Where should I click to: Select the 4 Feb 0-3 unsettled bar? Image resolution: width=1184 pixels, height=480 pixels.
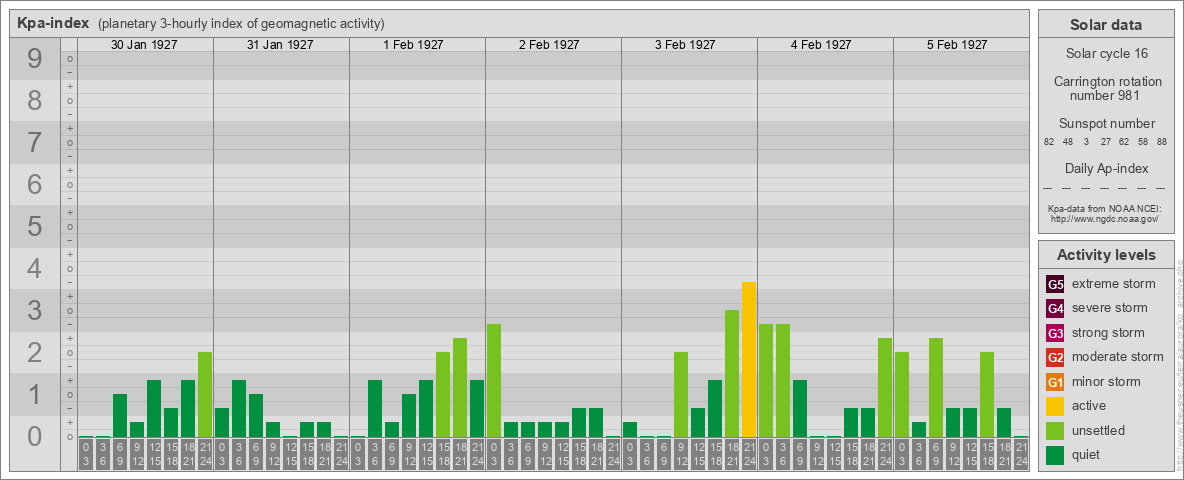click(x=766, y=381)
